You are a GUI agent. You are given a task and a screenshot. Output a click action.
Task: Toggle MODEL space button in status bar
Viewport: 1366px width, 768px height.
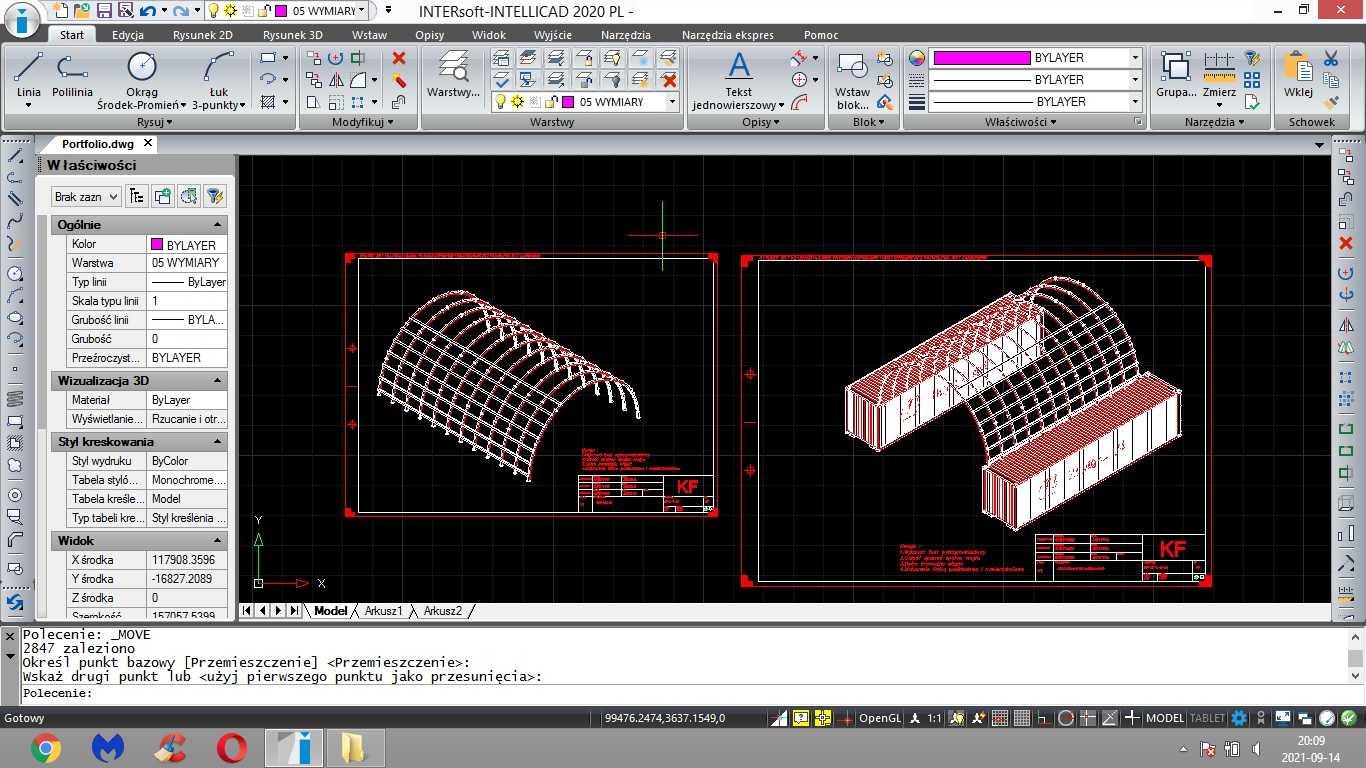[x=1164, y=718]
